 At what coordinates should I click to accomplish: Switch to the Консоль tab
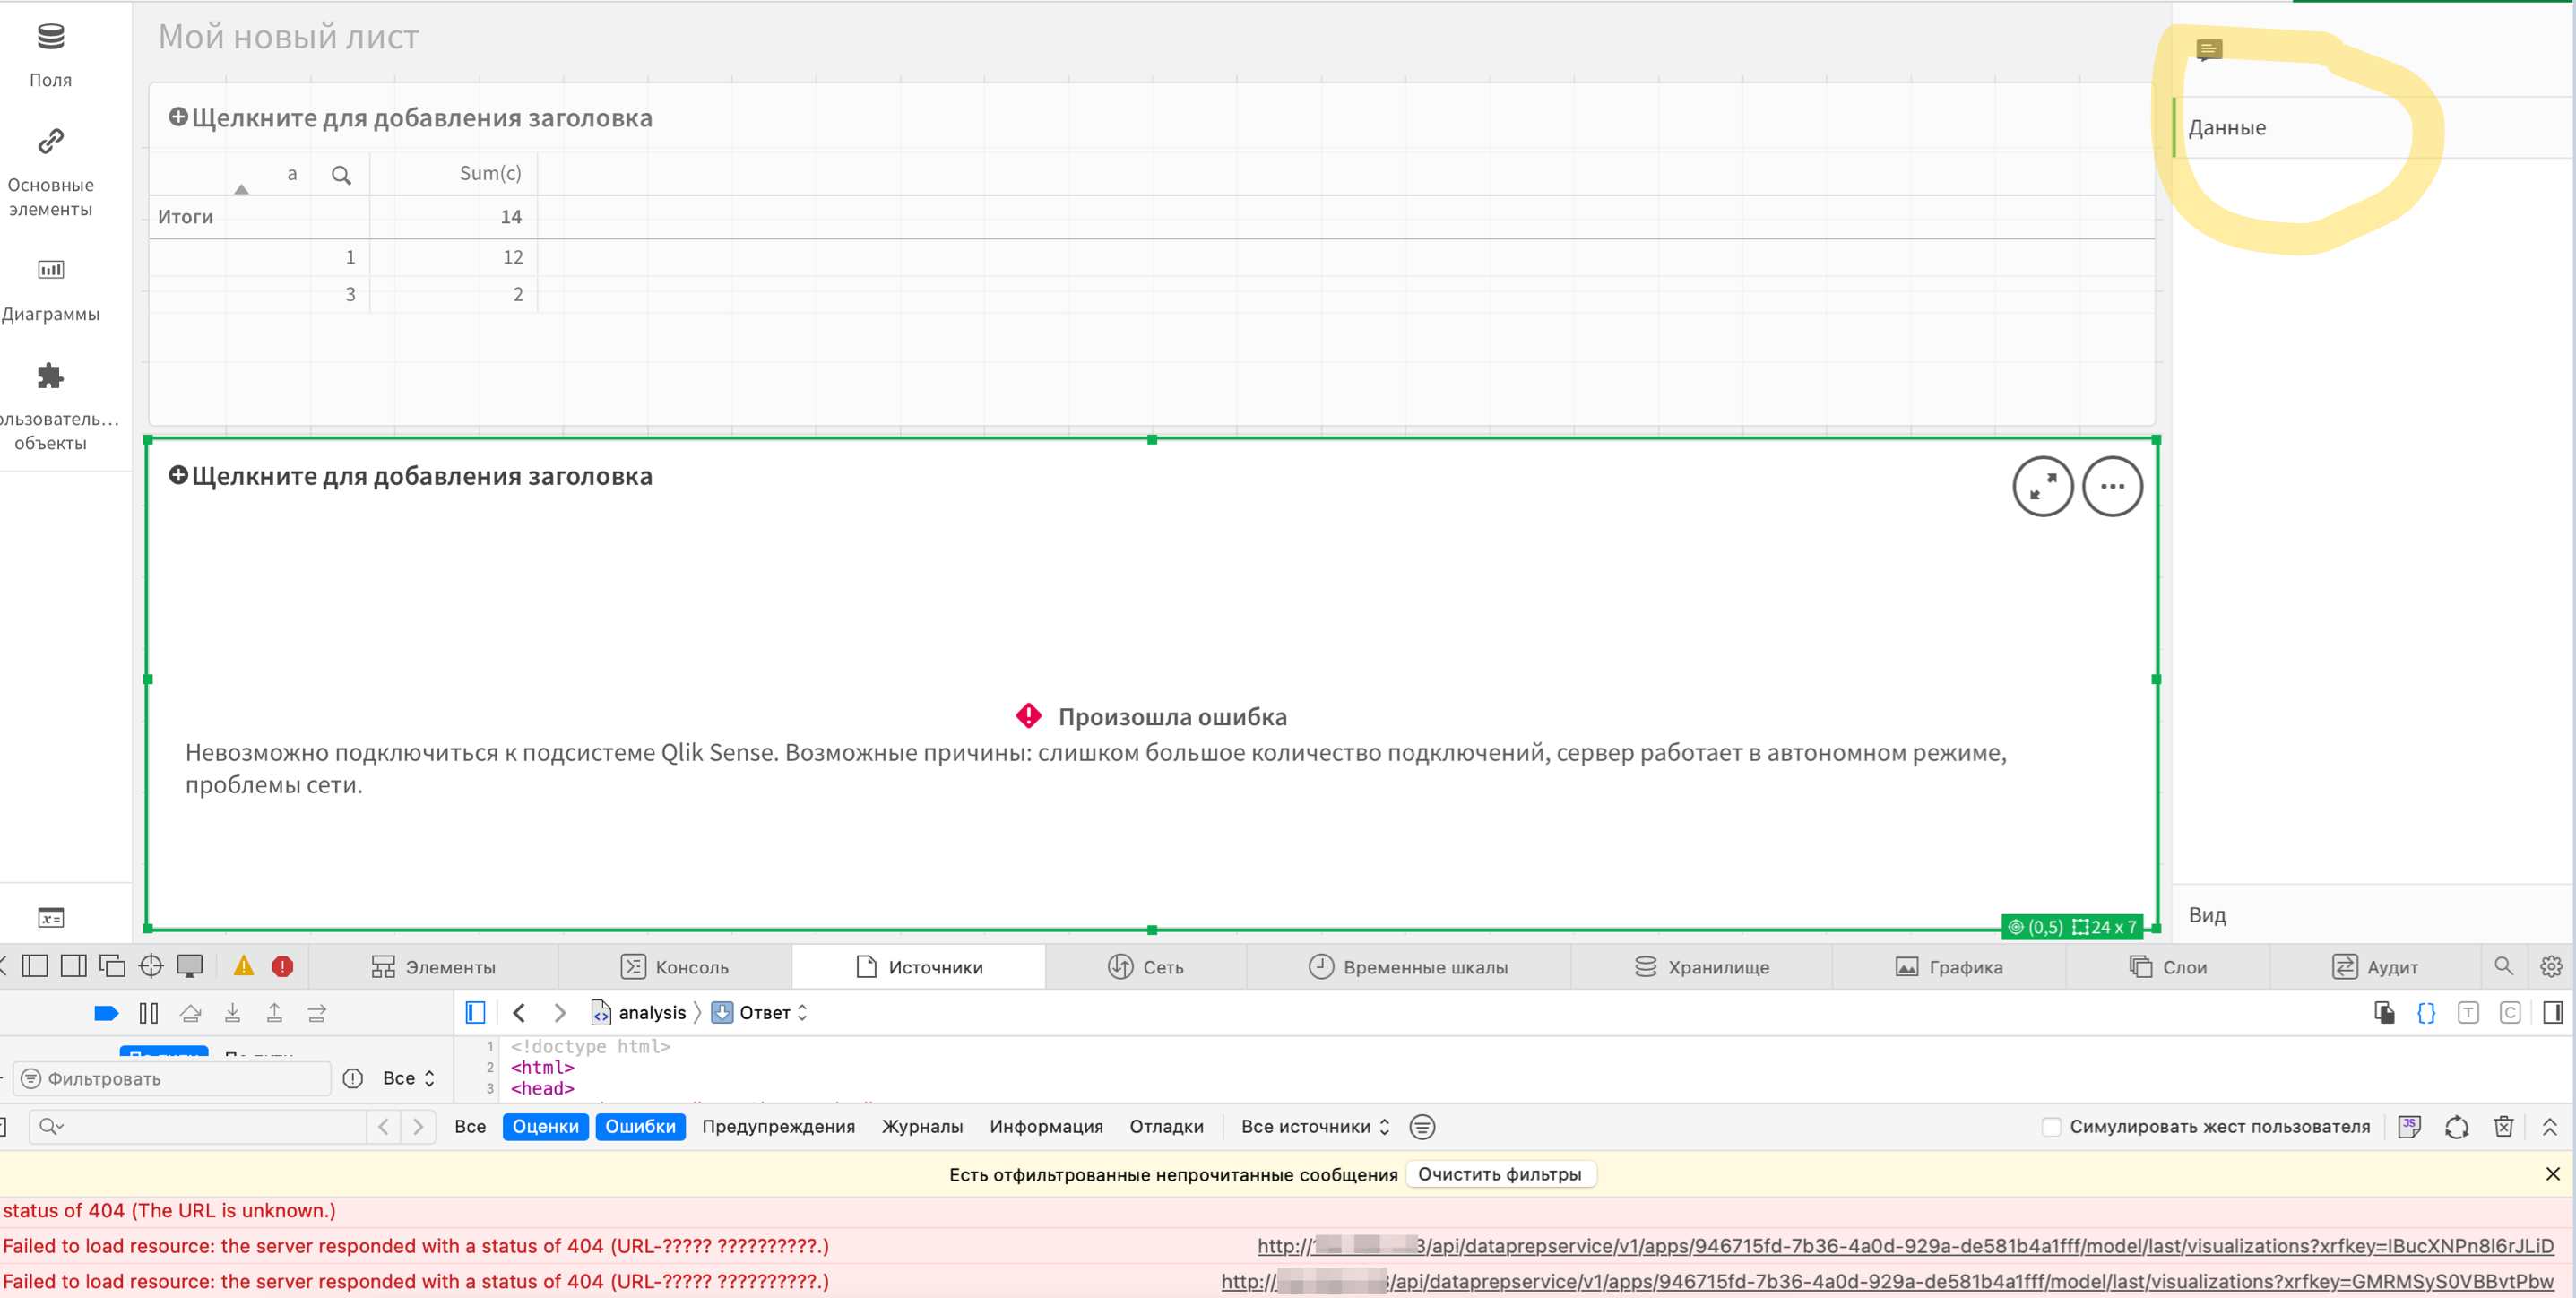pyautogui.click(x=675, y=967)
